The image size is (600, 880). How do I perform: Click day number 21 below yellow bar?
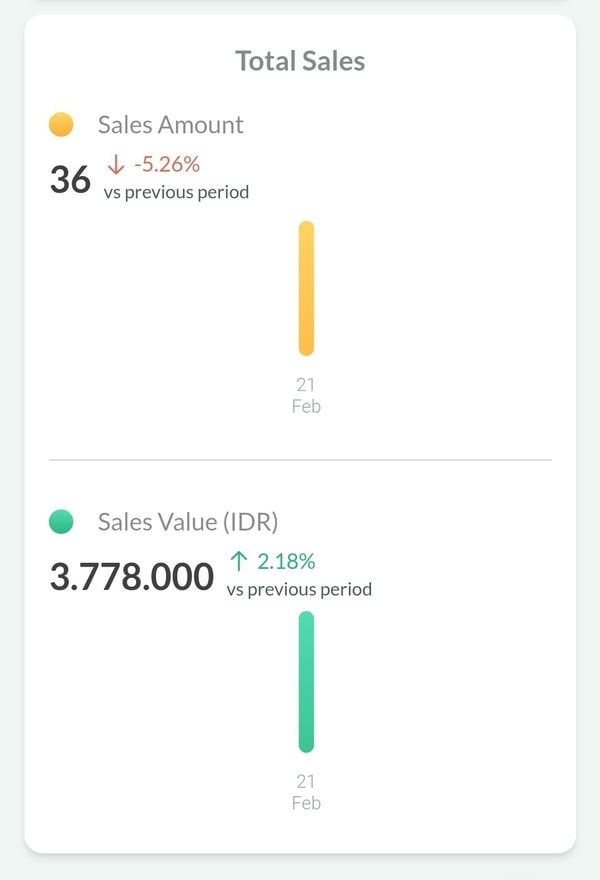[306, 385]
